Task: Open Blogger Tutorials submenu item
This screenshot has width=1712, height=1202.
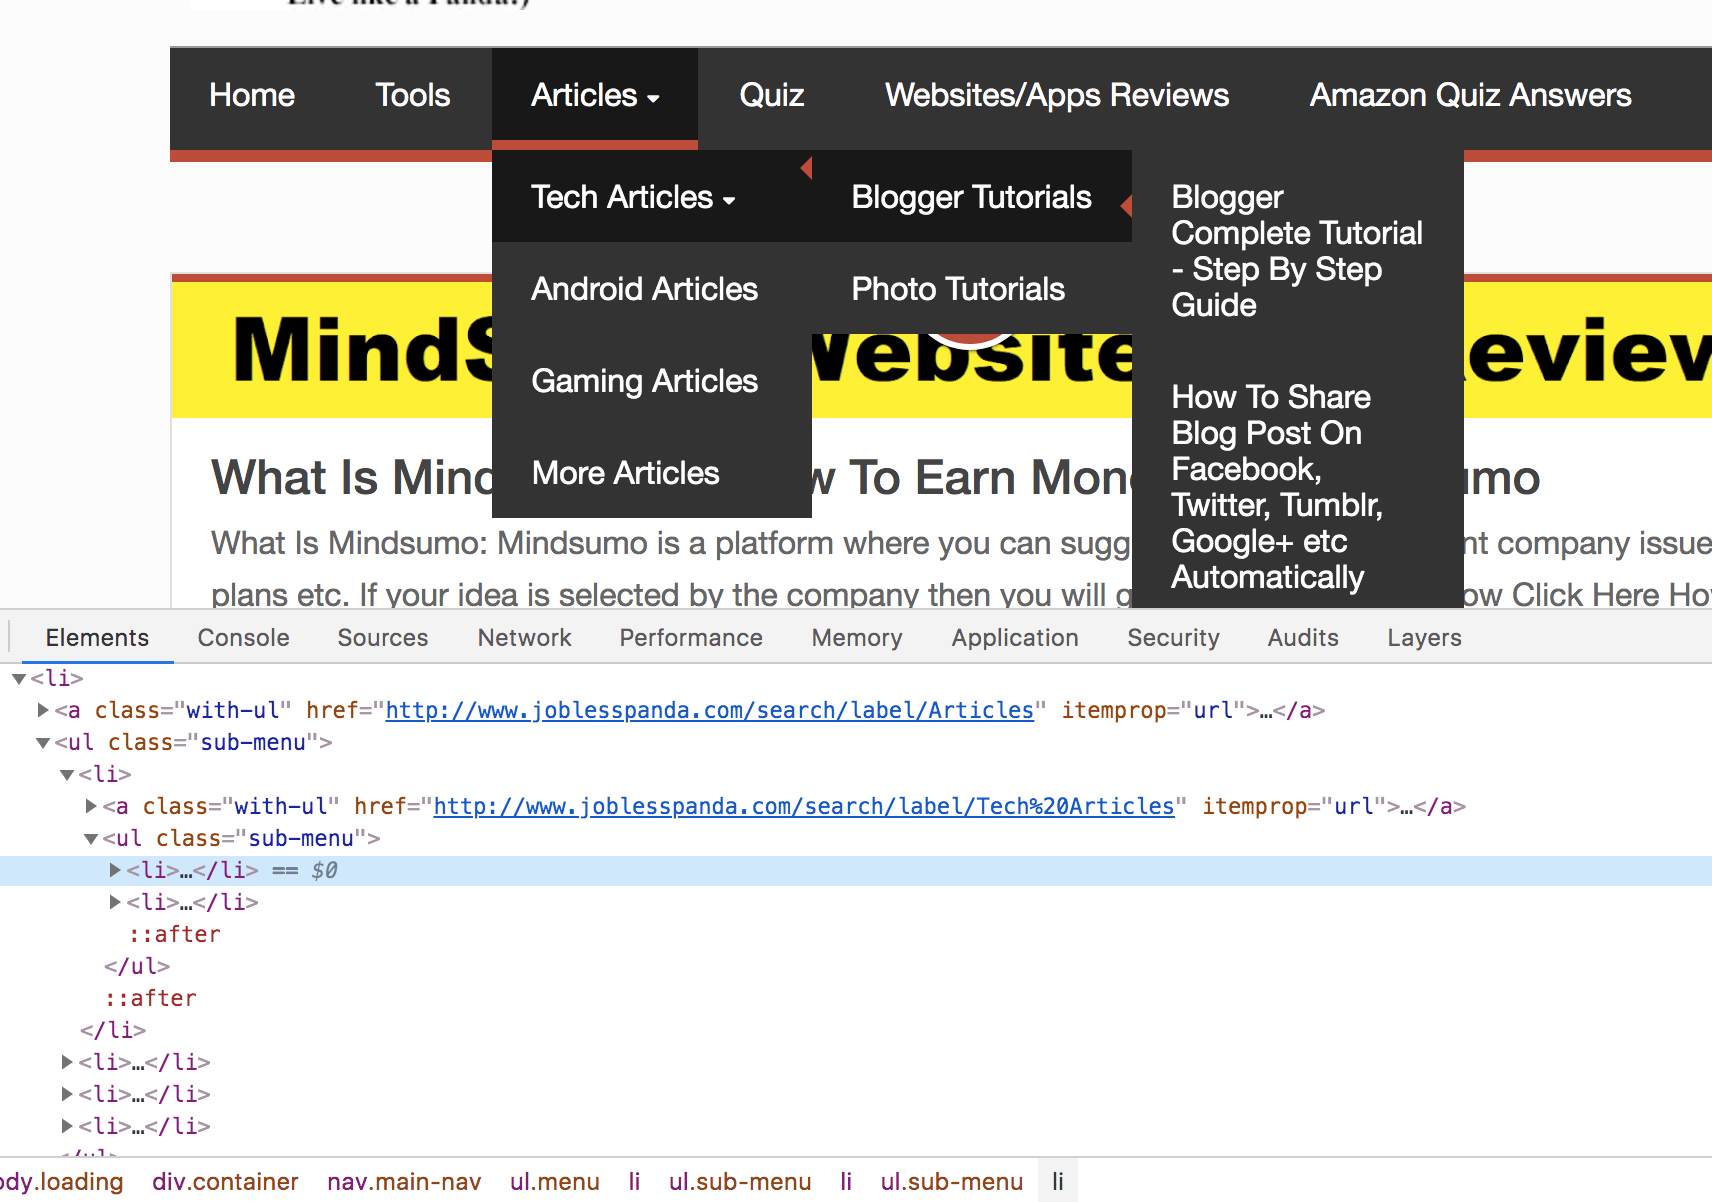Action: [x=971, y=197]
